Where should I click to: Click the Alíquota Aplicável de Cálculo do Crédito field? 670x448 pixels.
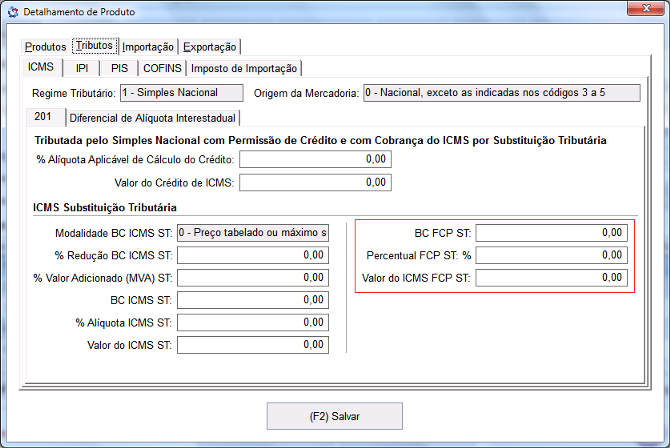[315, 159]
